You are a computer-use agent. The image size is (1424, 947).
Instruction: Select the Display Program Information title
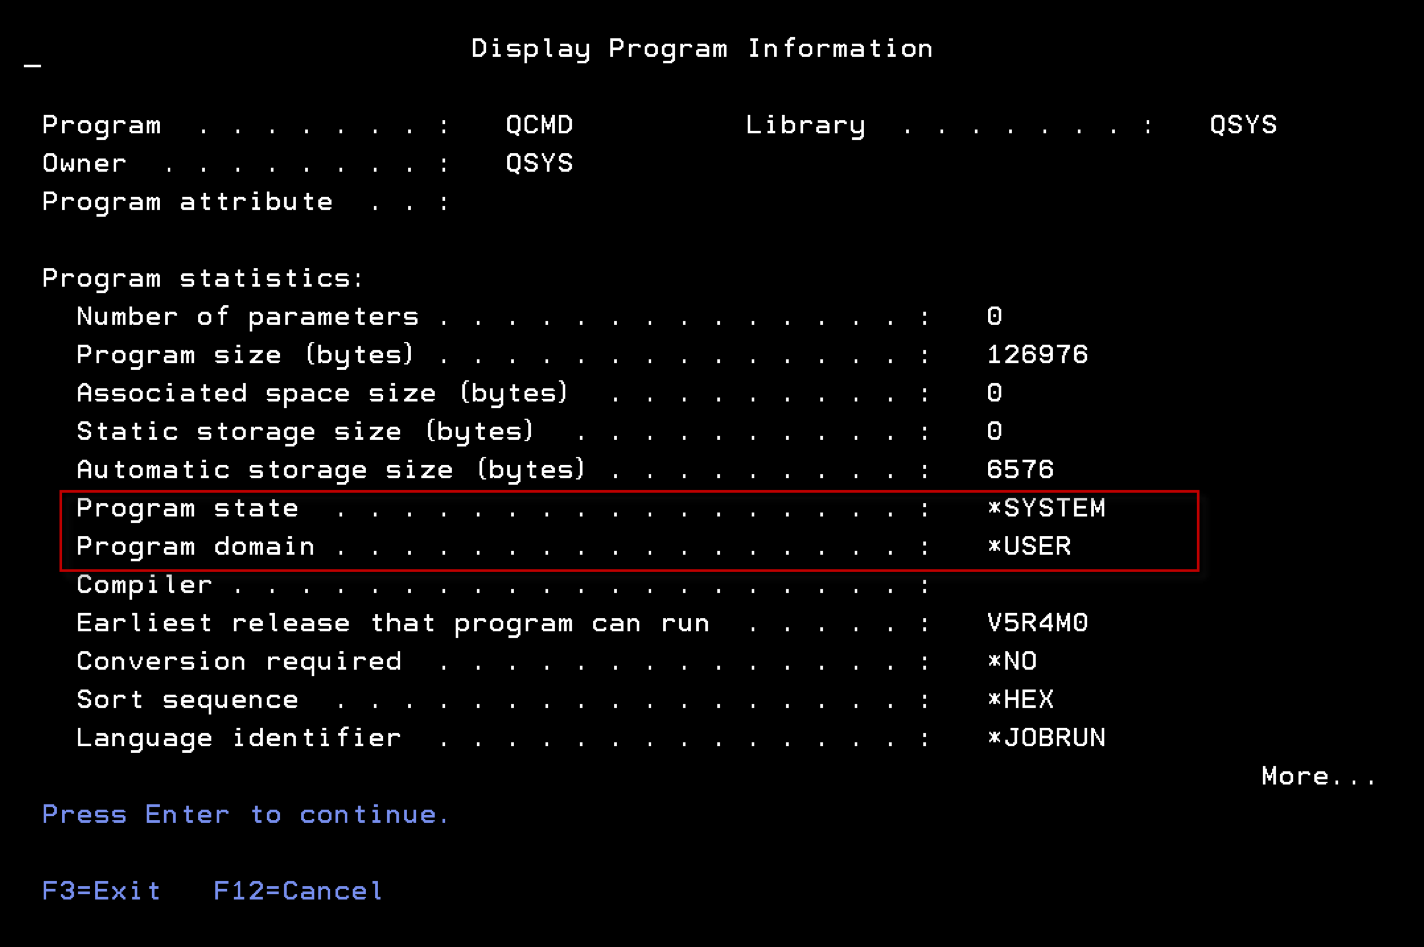(703, 48)
